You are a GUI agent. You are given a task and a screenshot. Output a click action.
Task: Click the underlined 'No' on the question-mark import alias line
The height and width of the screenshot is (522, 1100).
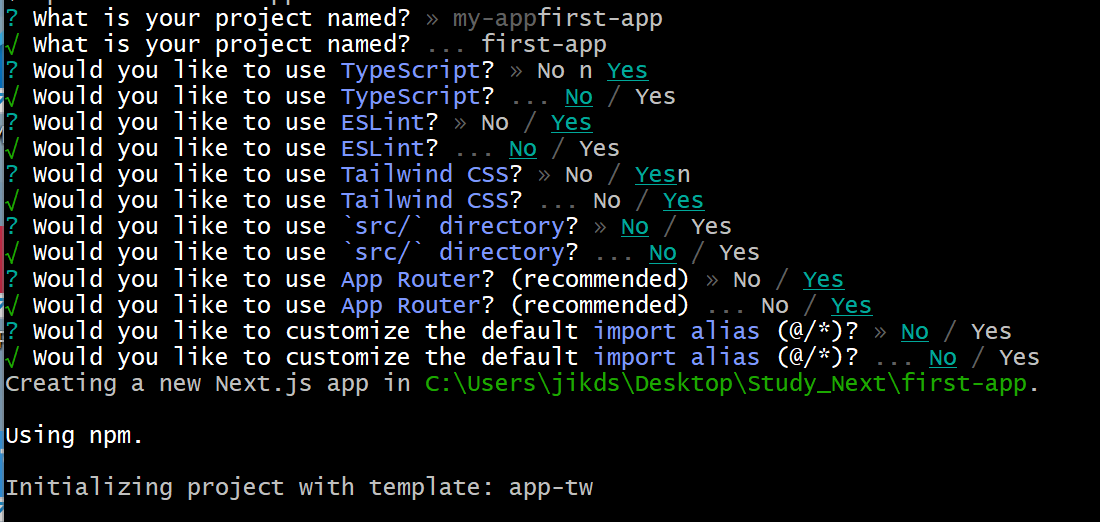coord(915,332)
